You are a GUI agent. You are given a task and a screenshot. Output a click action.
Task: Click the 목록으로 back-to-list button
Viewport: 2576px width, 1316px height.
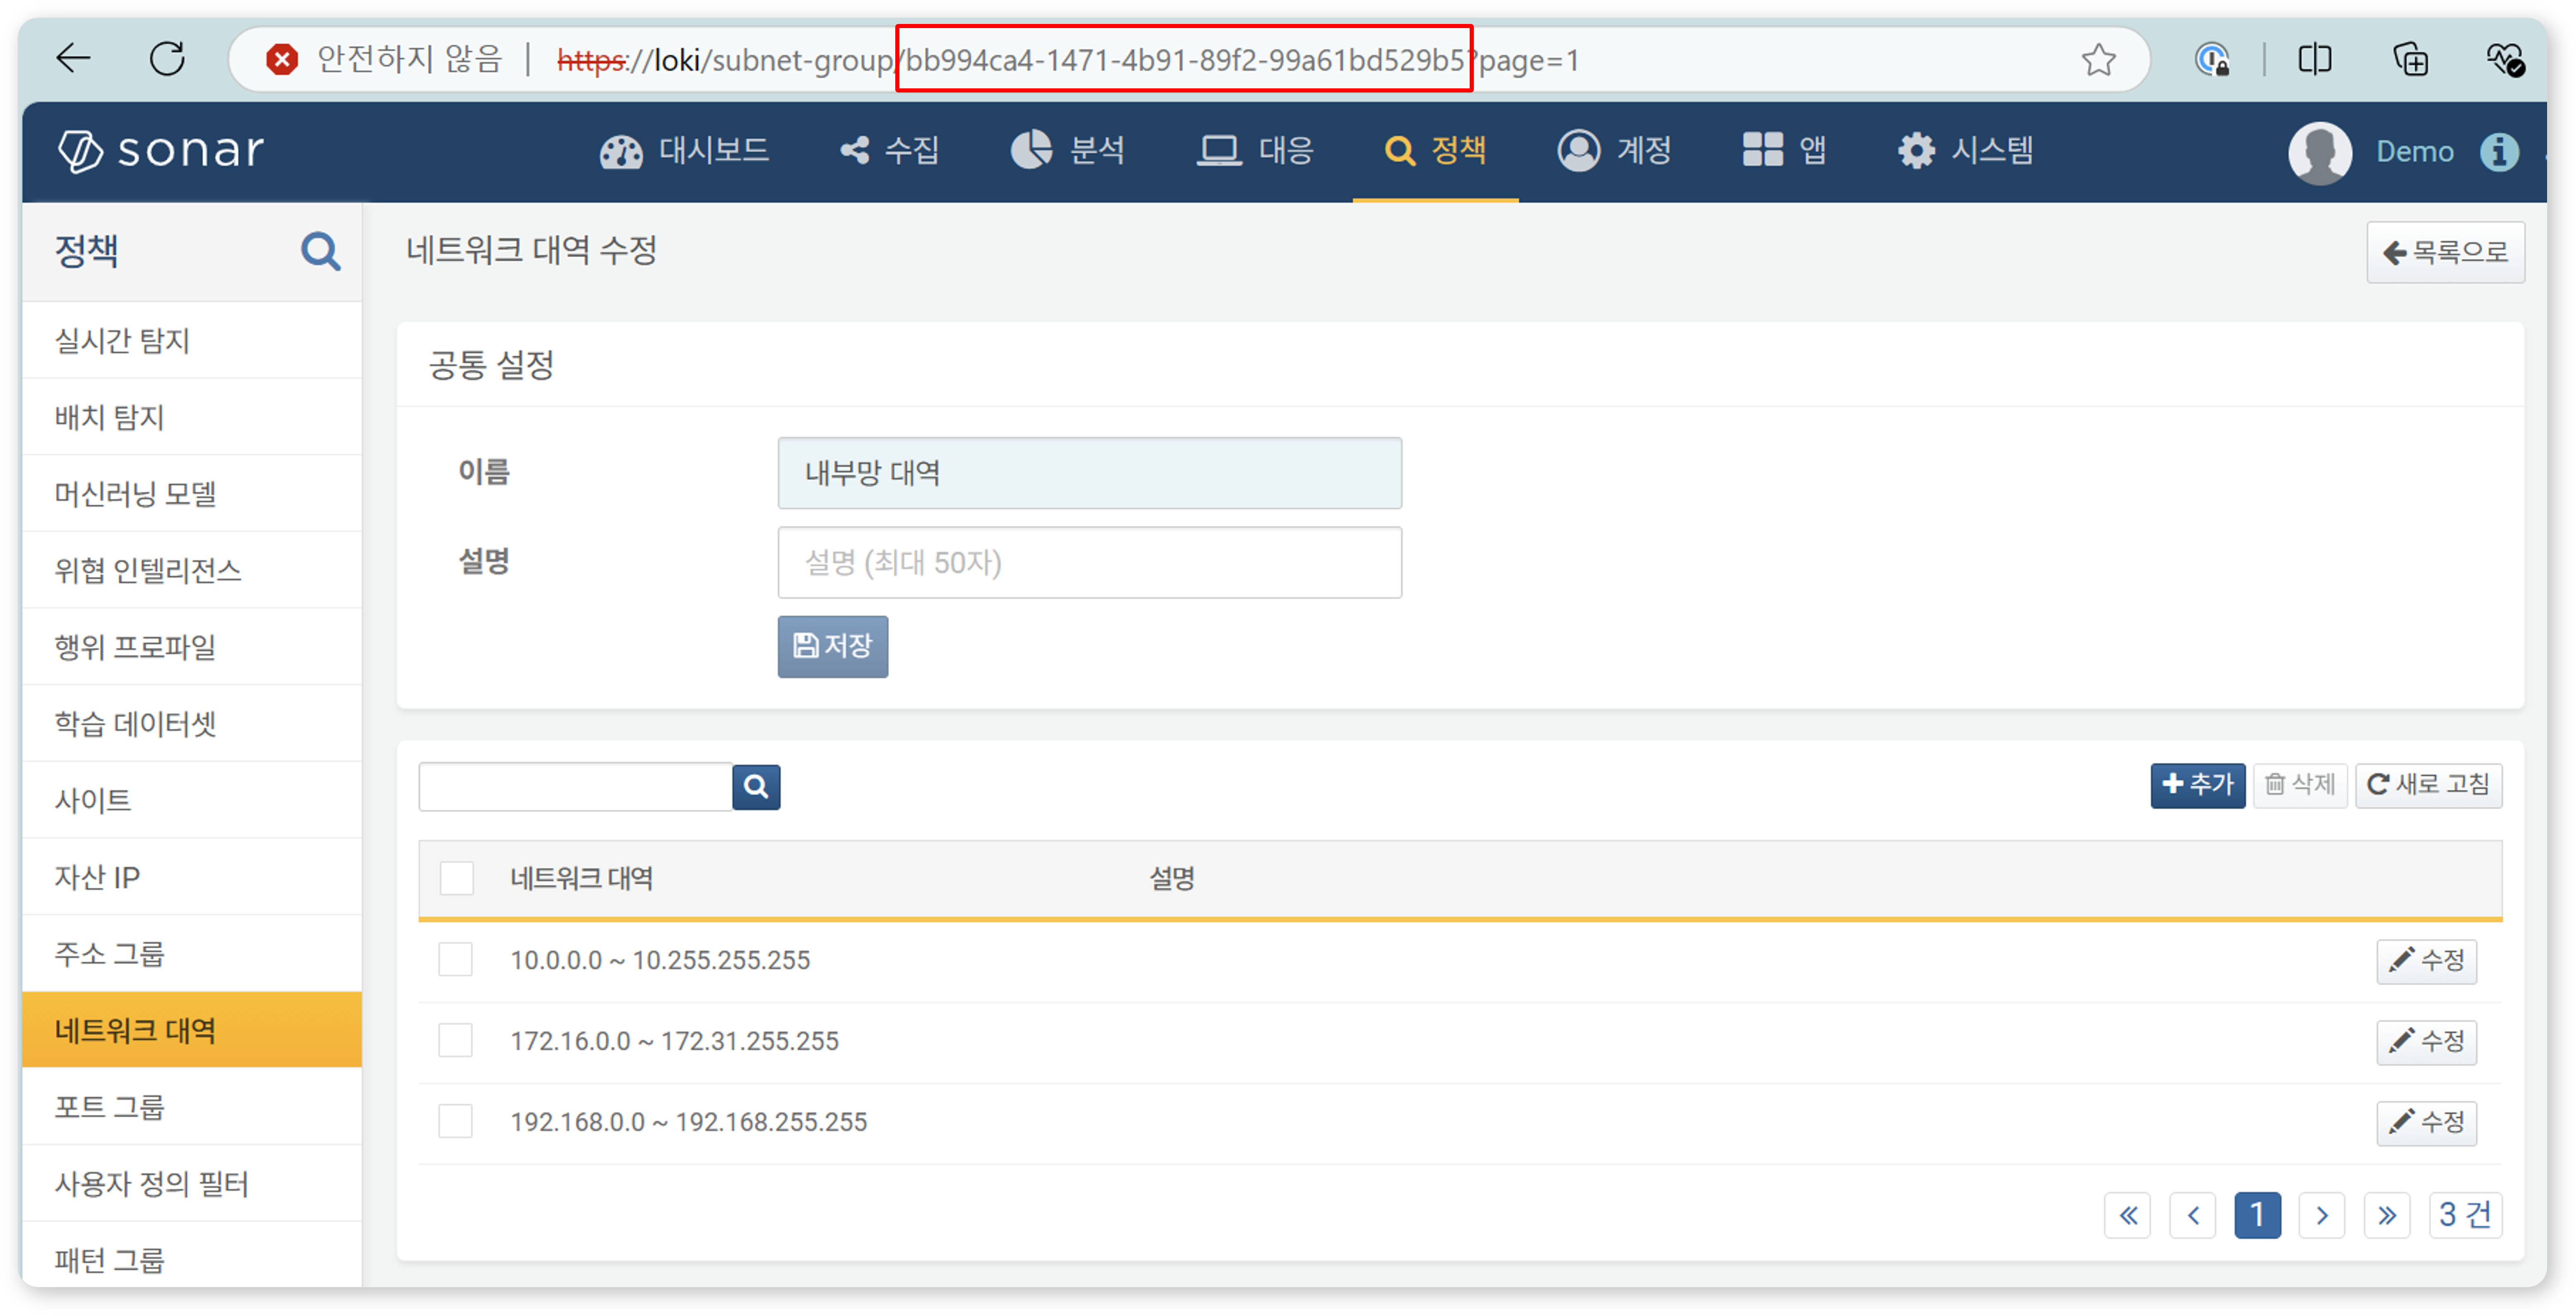tap(2445, 252)
